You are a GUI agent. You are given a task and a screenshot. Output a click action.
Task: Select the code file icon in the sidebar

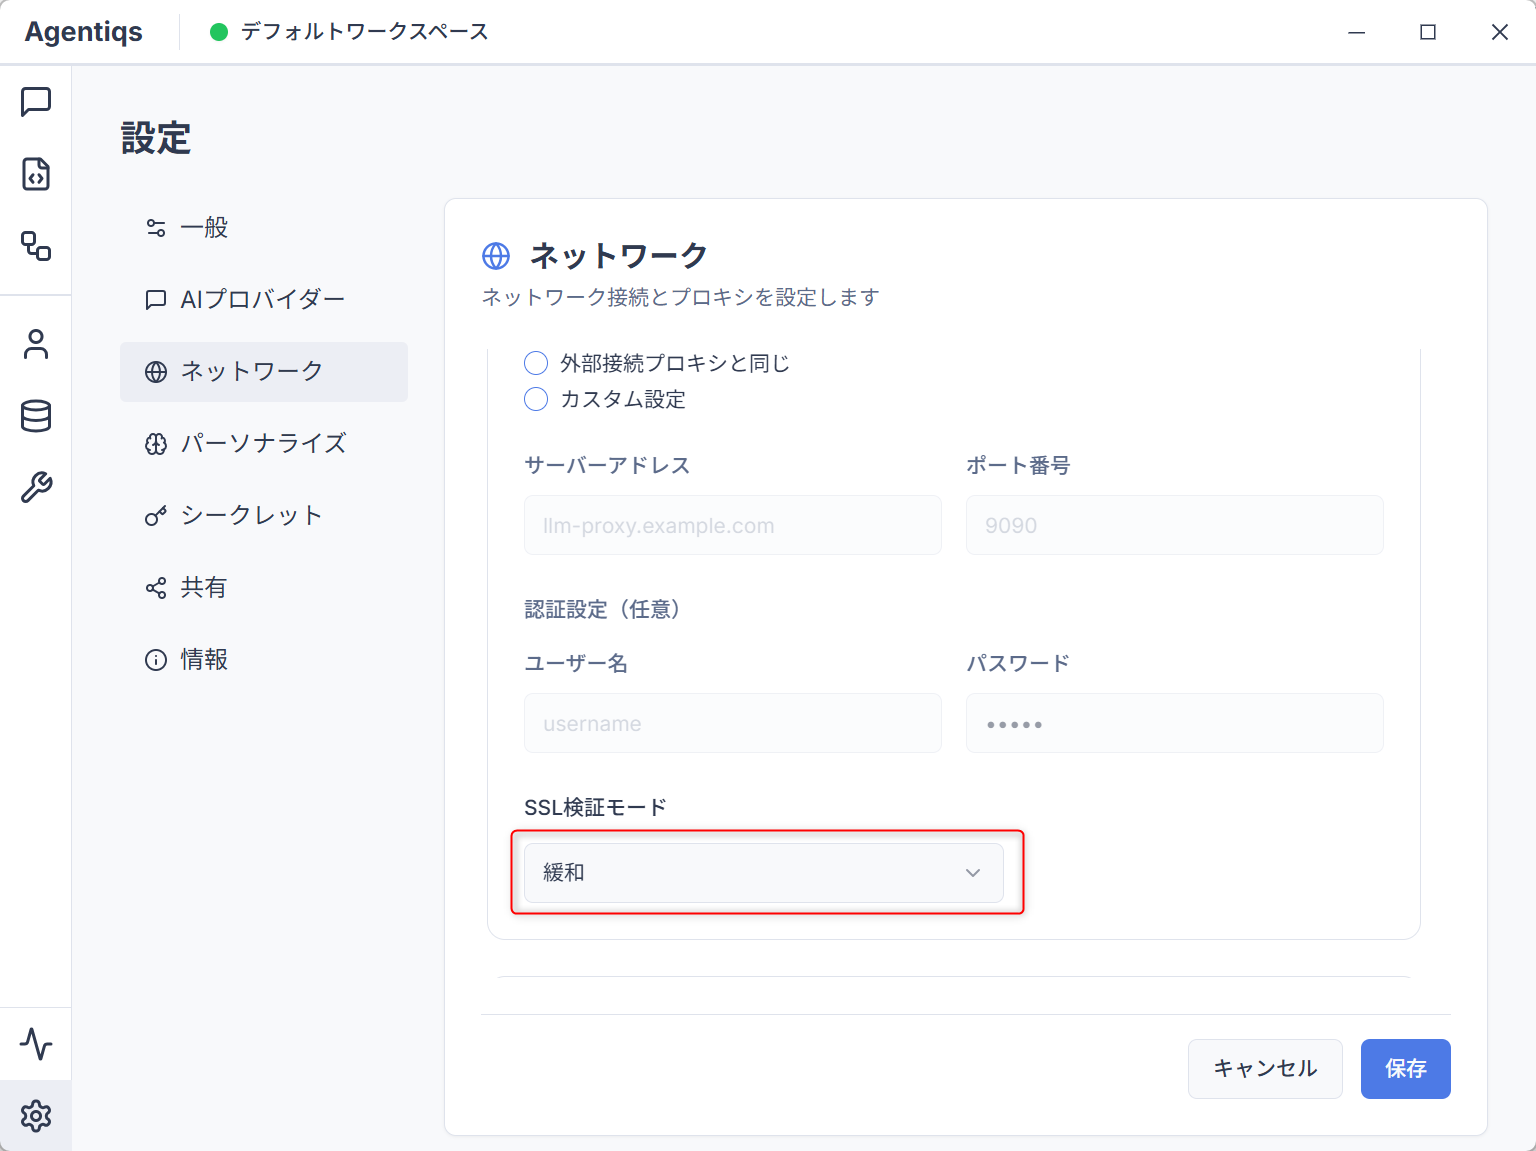coord(37,175)
